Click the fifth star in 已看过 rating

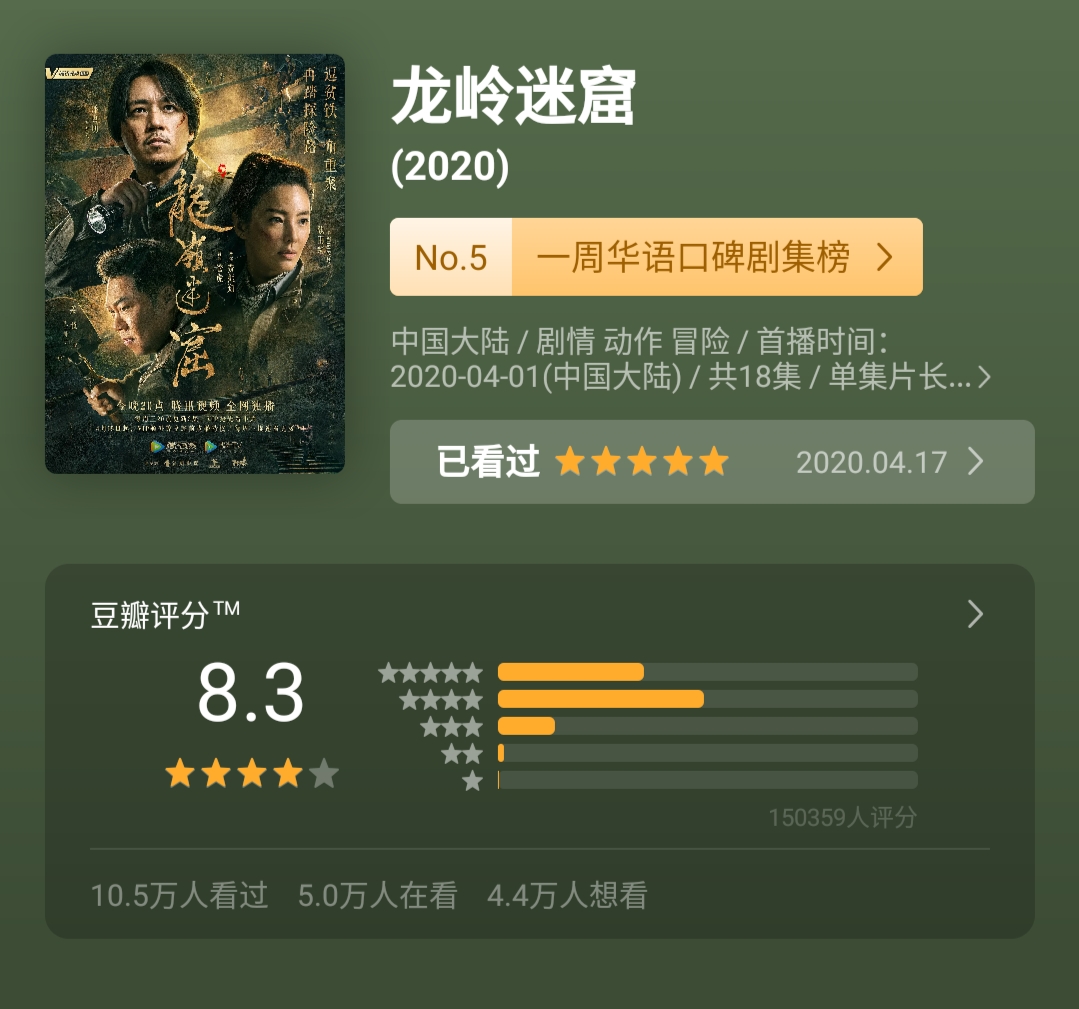(x=714, y=461)
